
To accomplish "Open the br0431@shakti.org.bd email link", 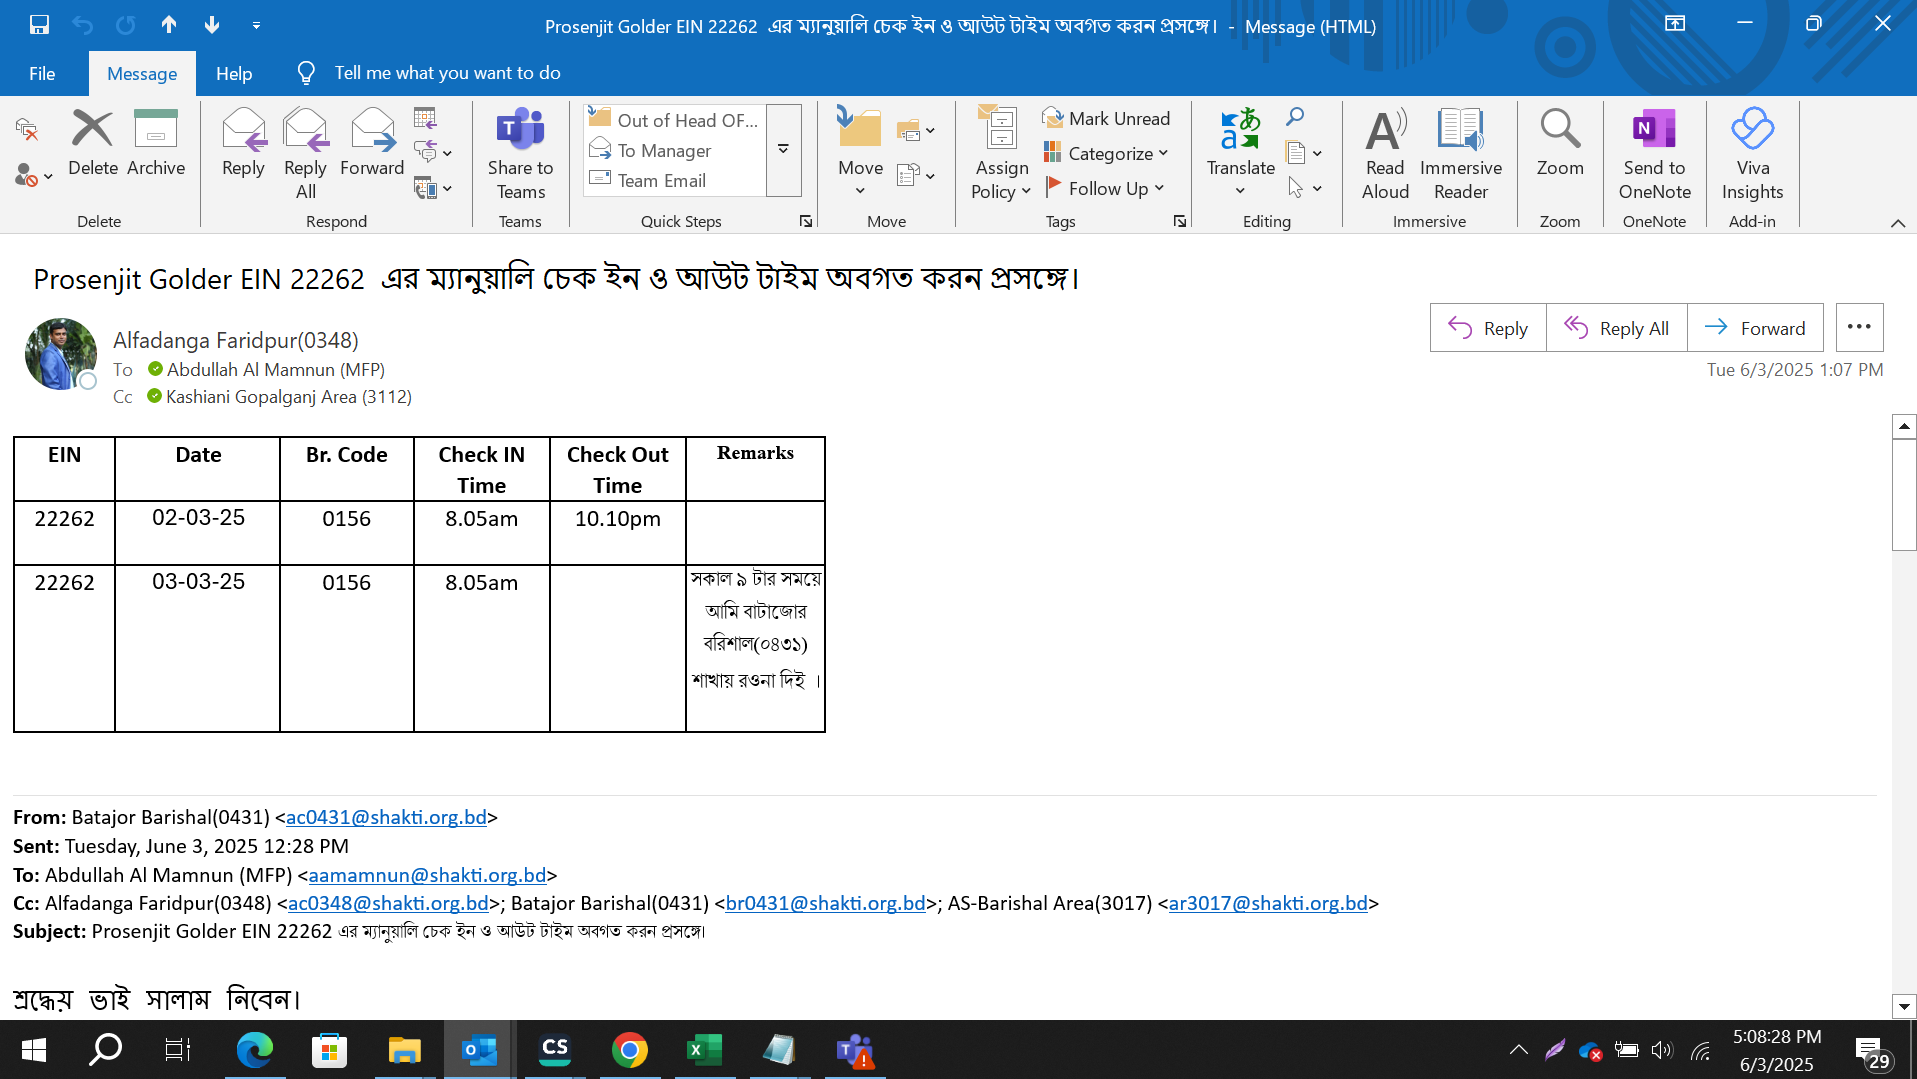I will click(825, 903).
